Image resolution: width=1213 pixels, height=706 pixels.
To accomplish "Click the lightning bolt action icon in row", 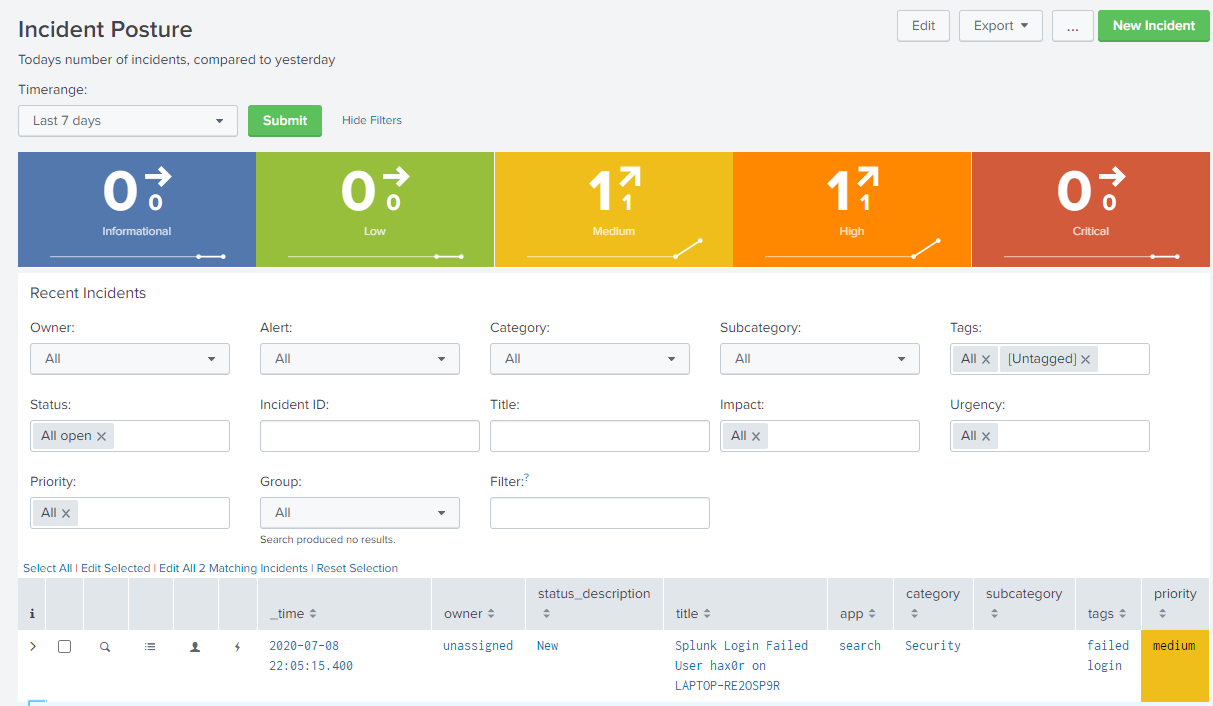I will [237, 647].
